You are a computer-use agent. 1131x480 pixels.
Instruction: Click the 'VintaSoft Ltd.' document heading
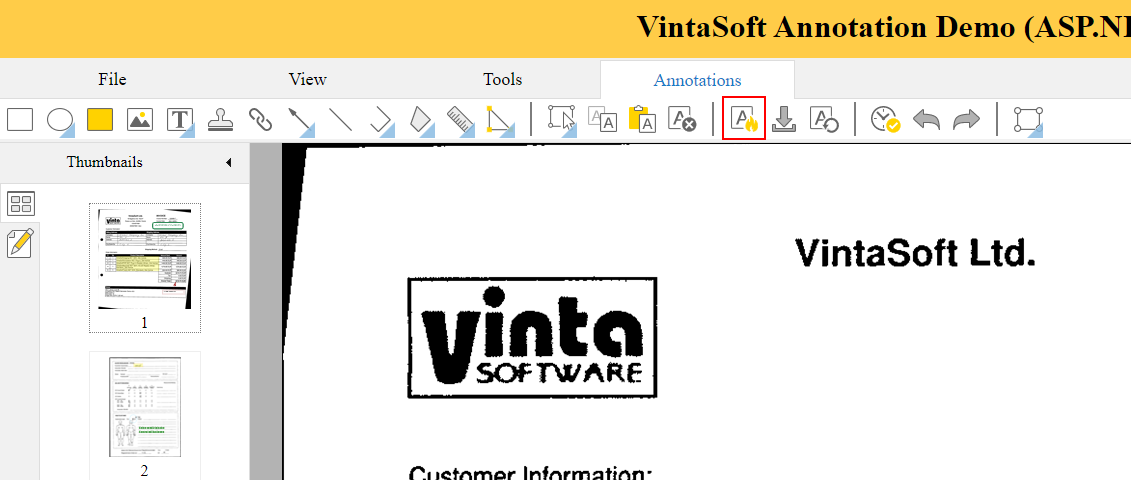pyautogui.click(x=915, y=253)
